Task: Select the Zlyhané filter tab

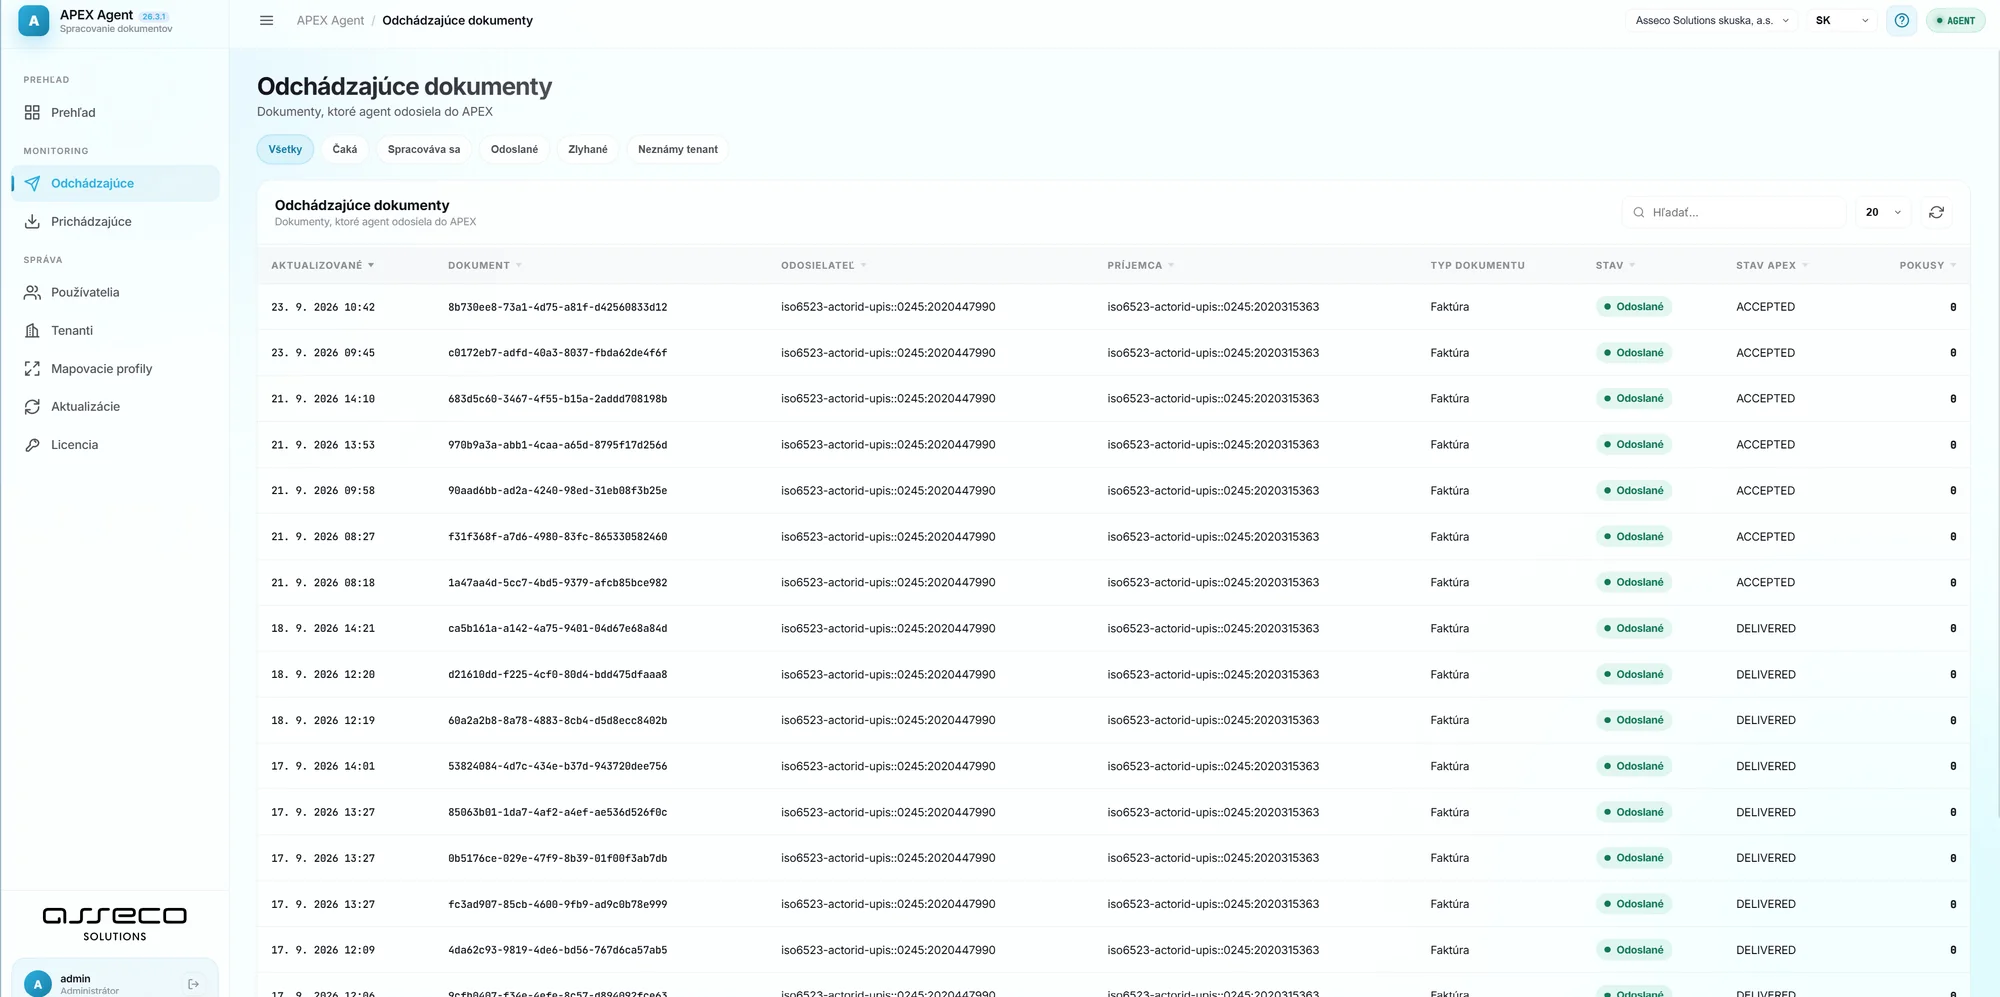Action: [588, 150]
